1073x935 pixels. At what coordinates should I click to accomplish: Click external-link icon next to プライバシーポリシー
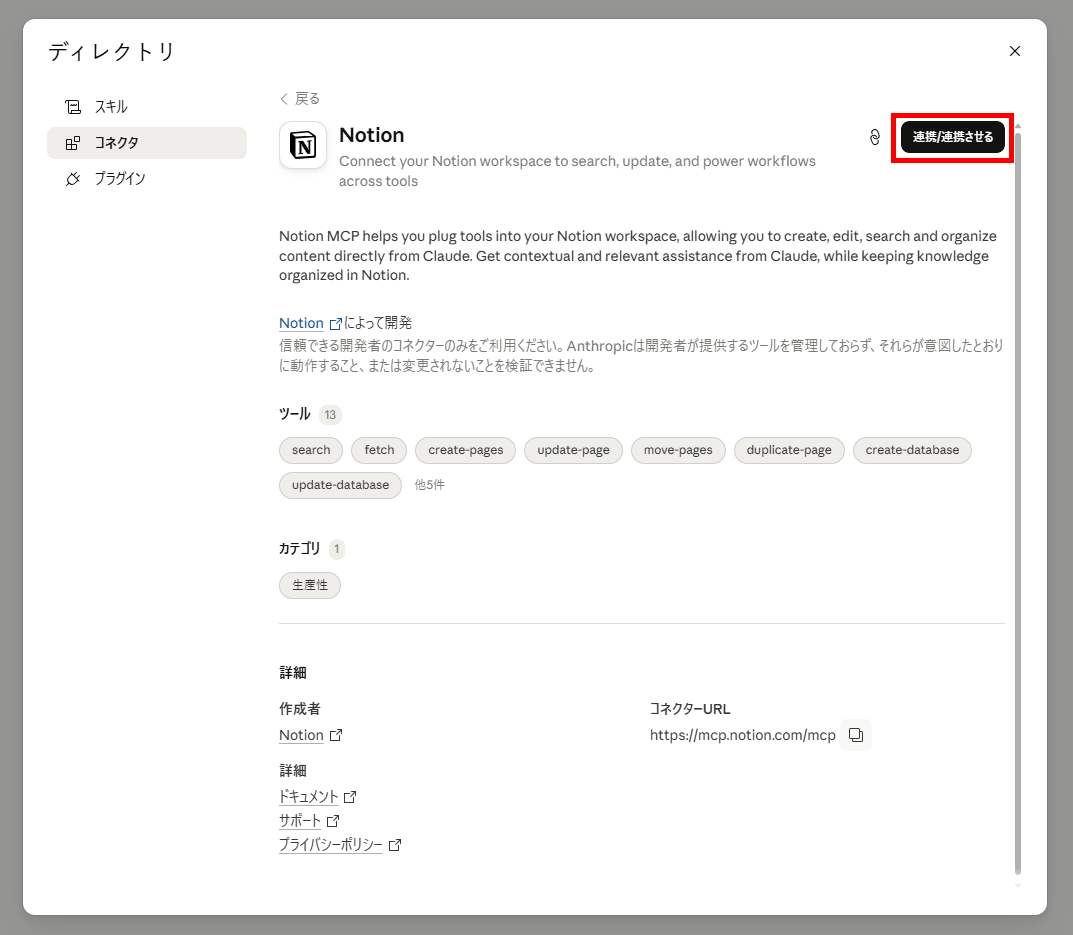point(395,845)
